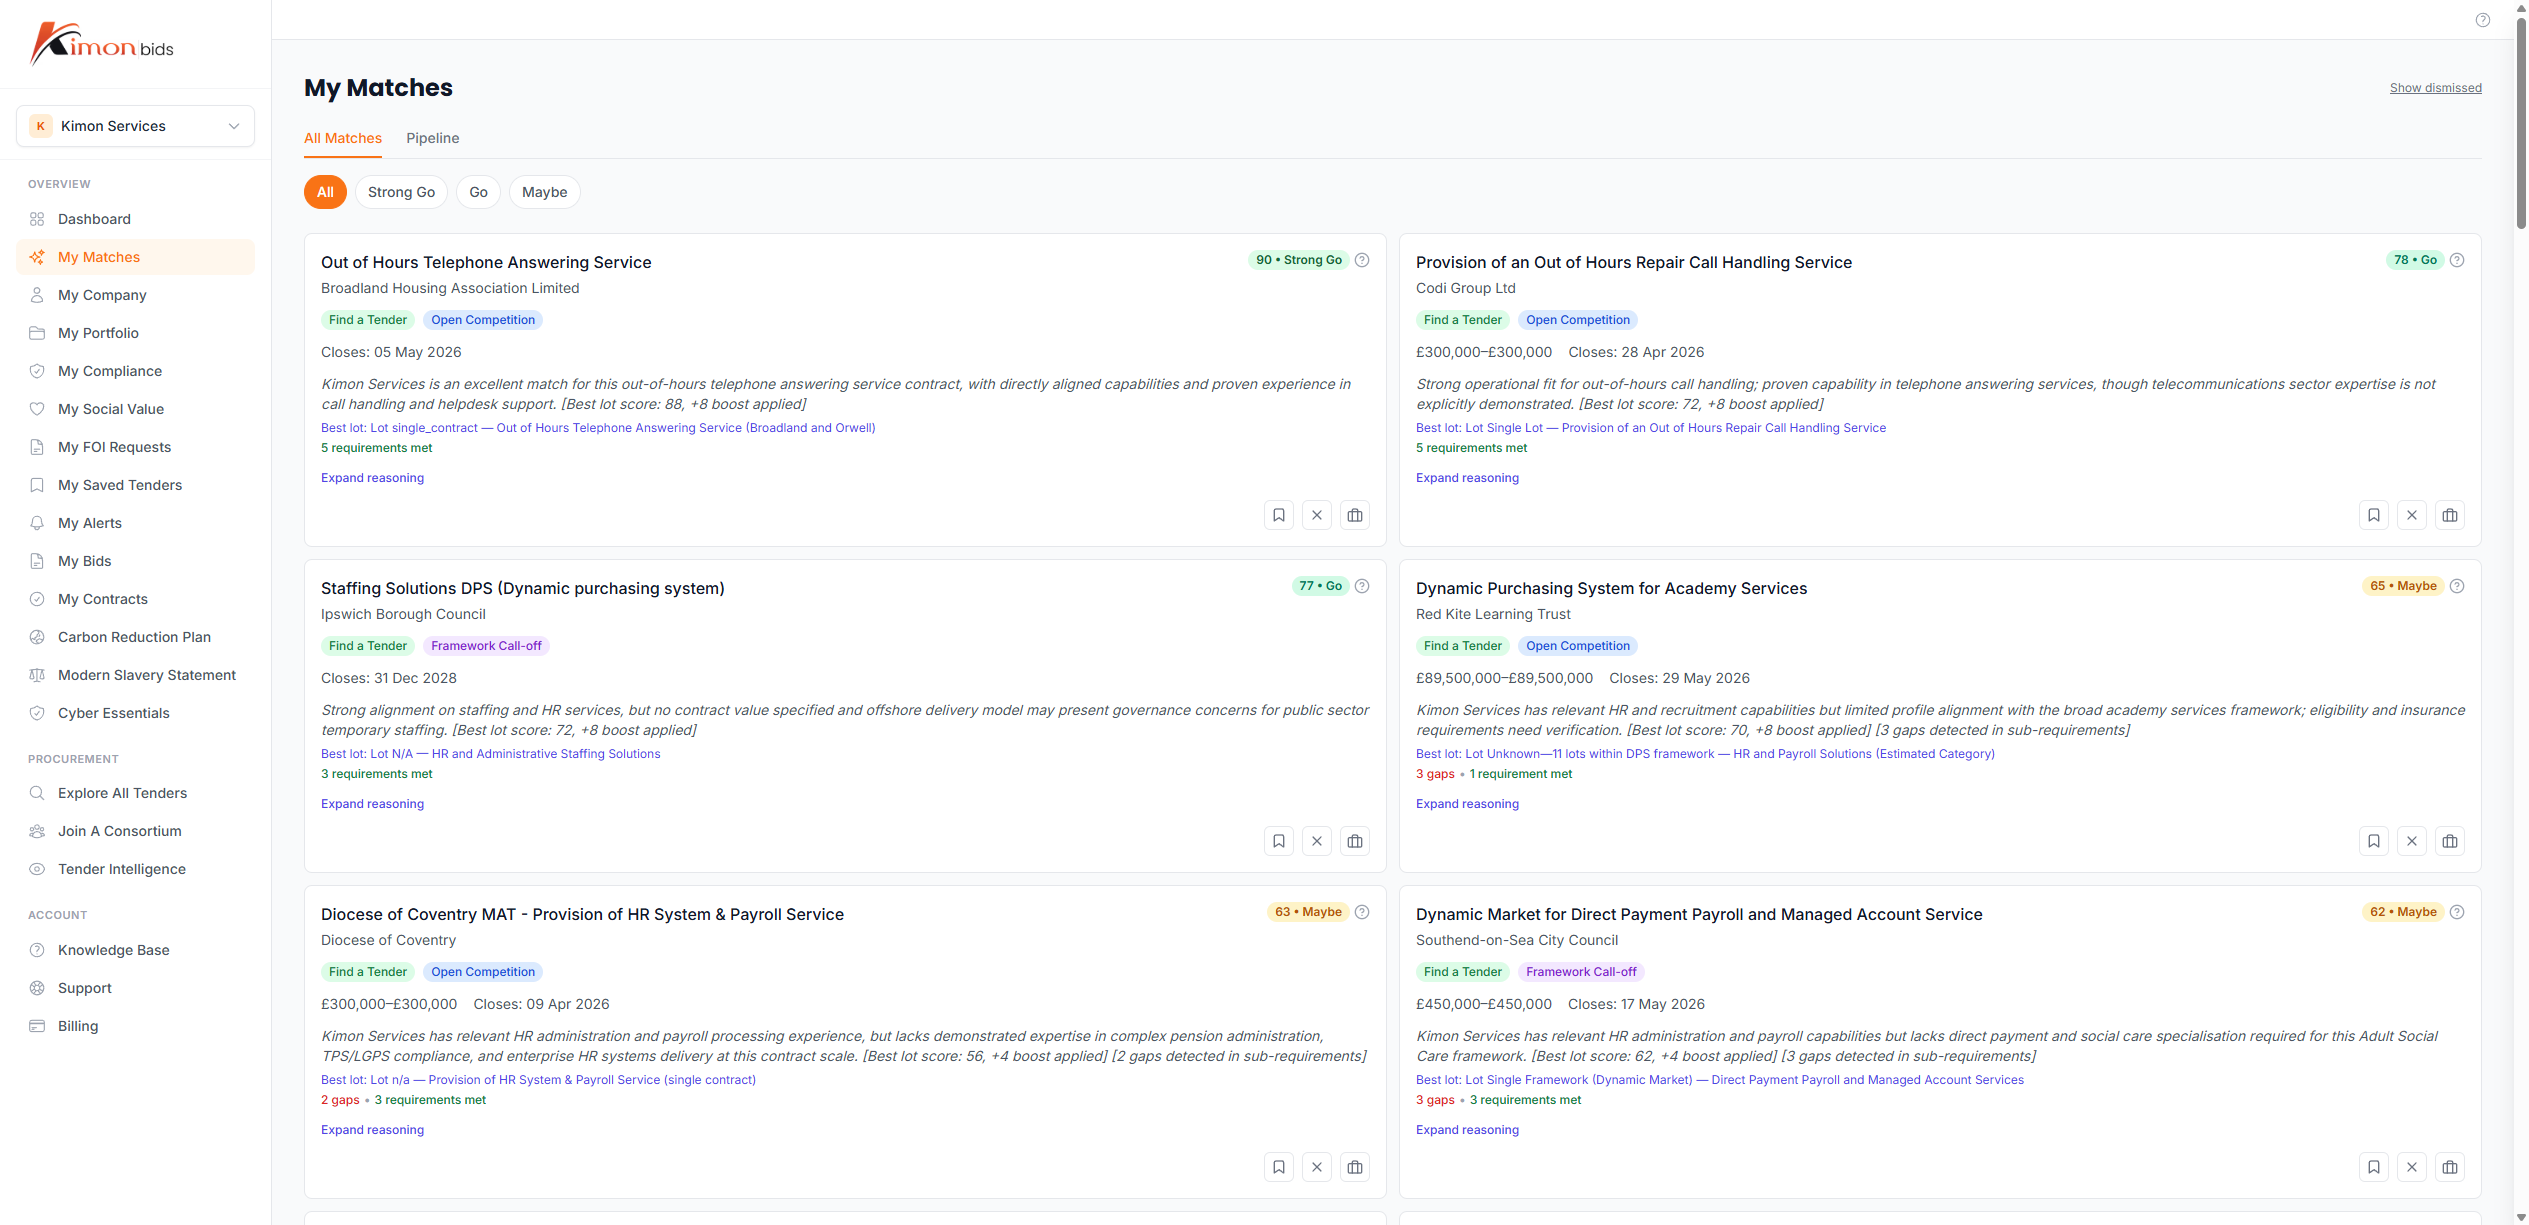Dismiss the Southend-on-Sea City Council match
This screenshot has height=1225, width=2529.
click(2412, 1167)
